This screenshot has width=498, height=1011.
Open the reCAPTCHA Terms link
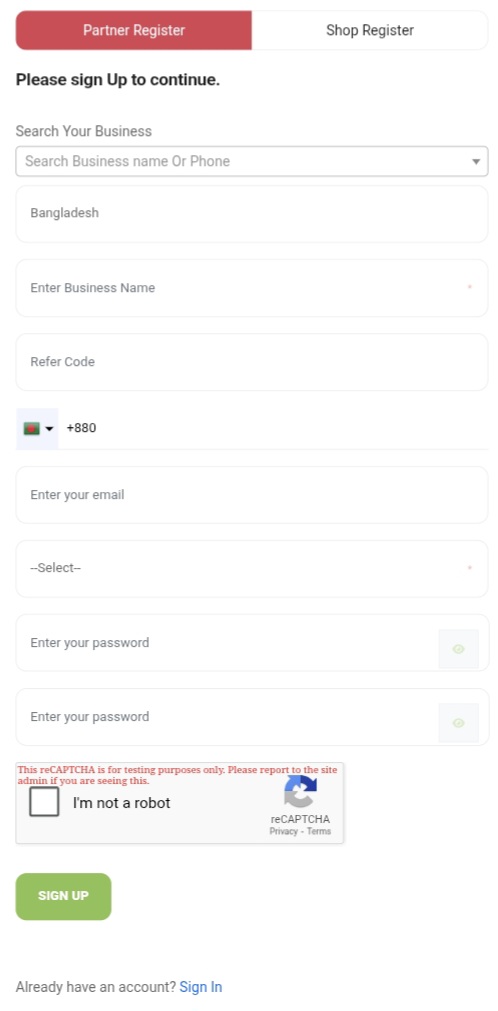pyautogui.click(x=319, y=831)
